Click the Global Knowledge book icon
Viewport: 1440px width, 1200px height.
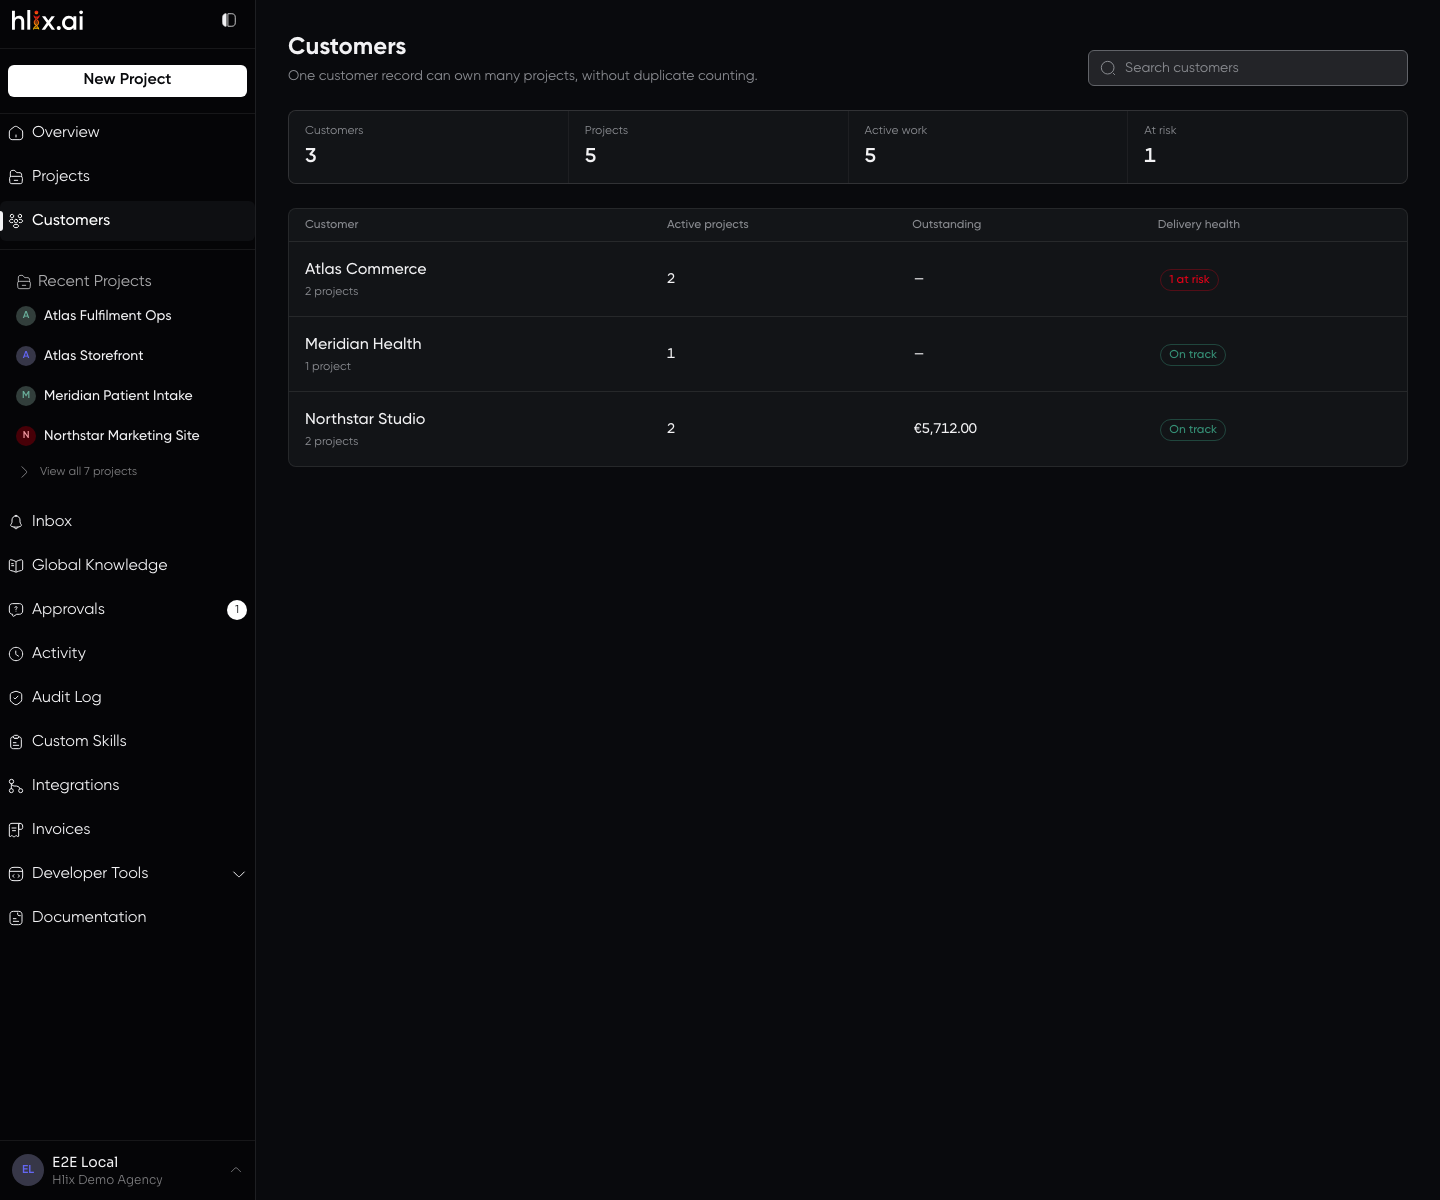click(x=16, y=566)
